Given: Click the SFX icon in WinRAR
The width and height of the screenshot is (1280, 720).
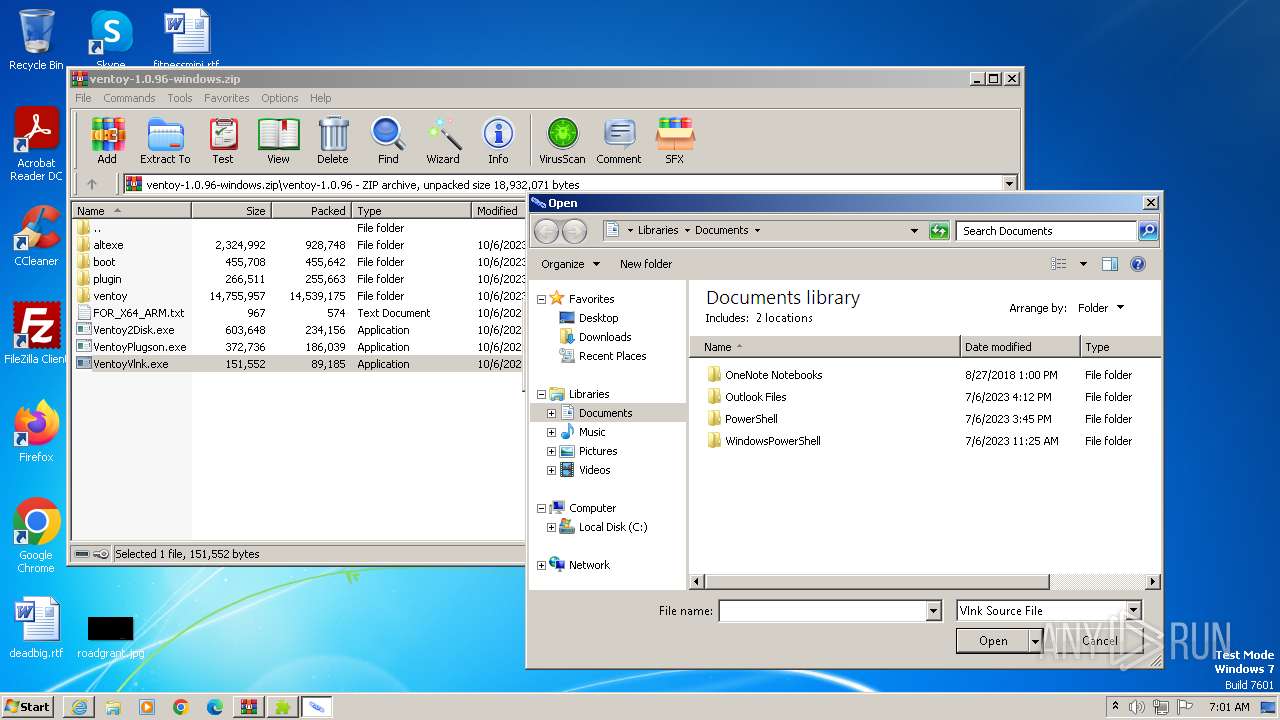Looking at the screenshot, I should click(675, 141).
